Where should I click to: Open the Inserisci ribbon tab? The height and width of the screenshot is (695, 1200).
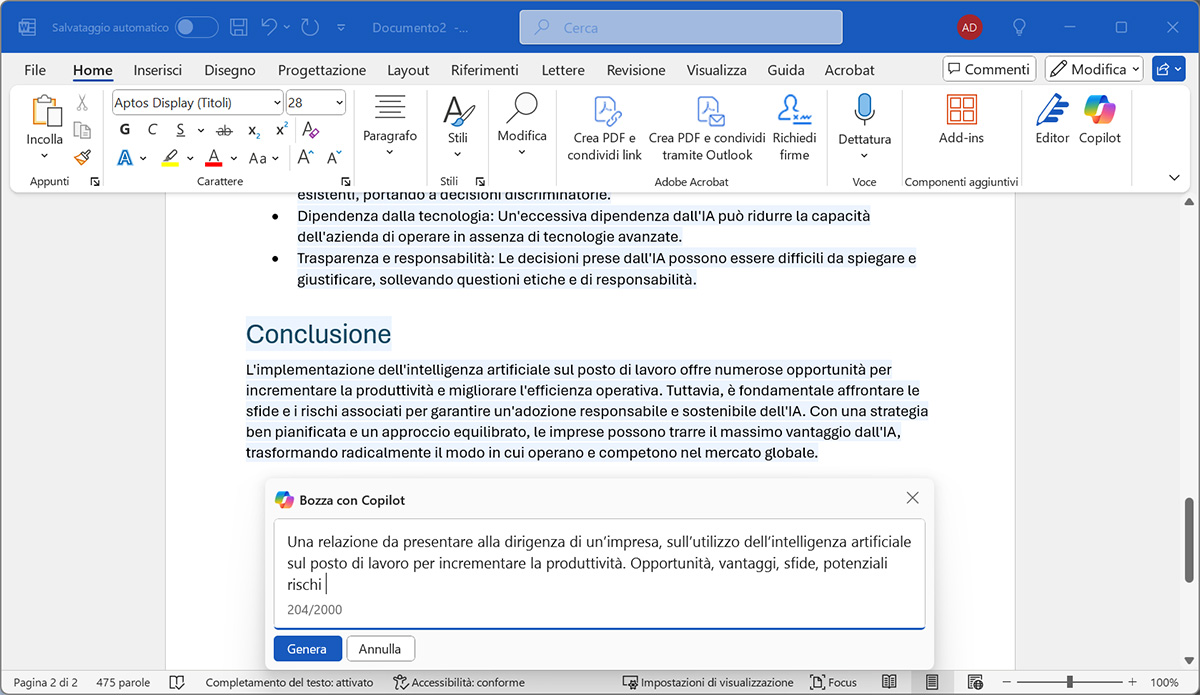(158, 70)
